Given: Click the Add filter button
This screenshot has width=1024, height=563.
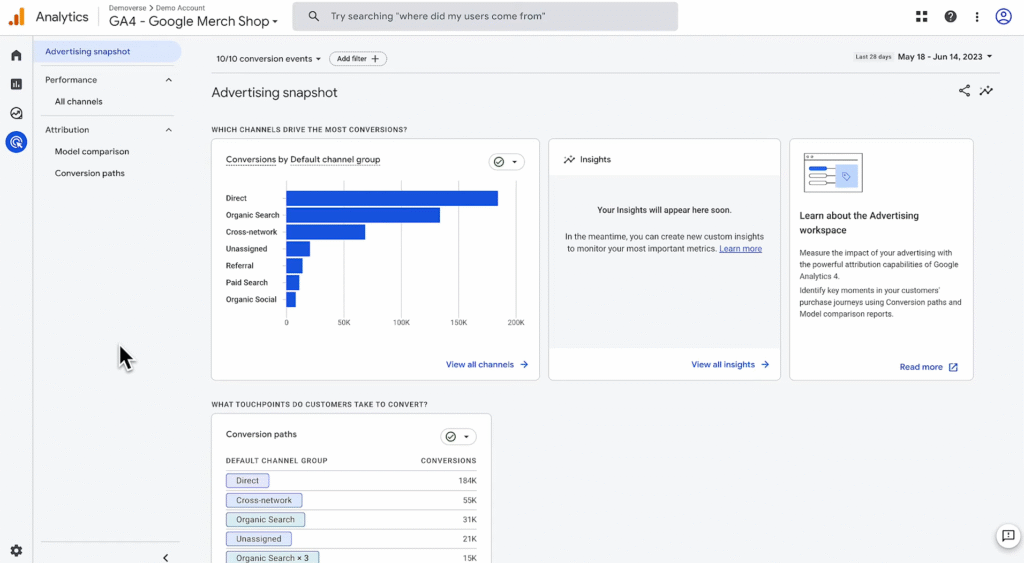Looking at the screenshot, I should 358,59.
